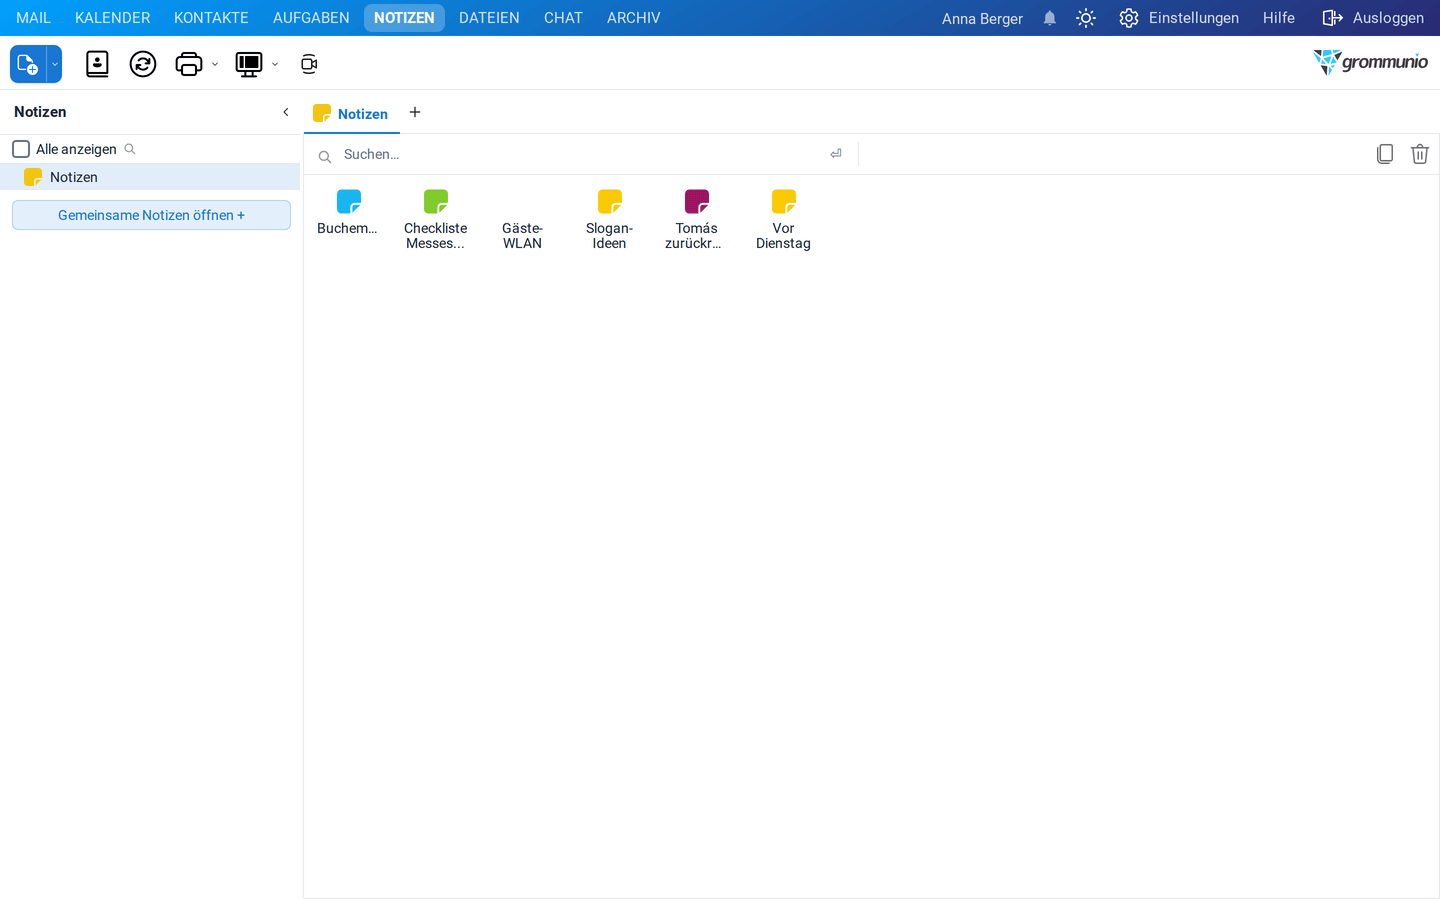Open the Hilfe link
The width and height of the screenshot is (1440, 900).
[1278, 18]
